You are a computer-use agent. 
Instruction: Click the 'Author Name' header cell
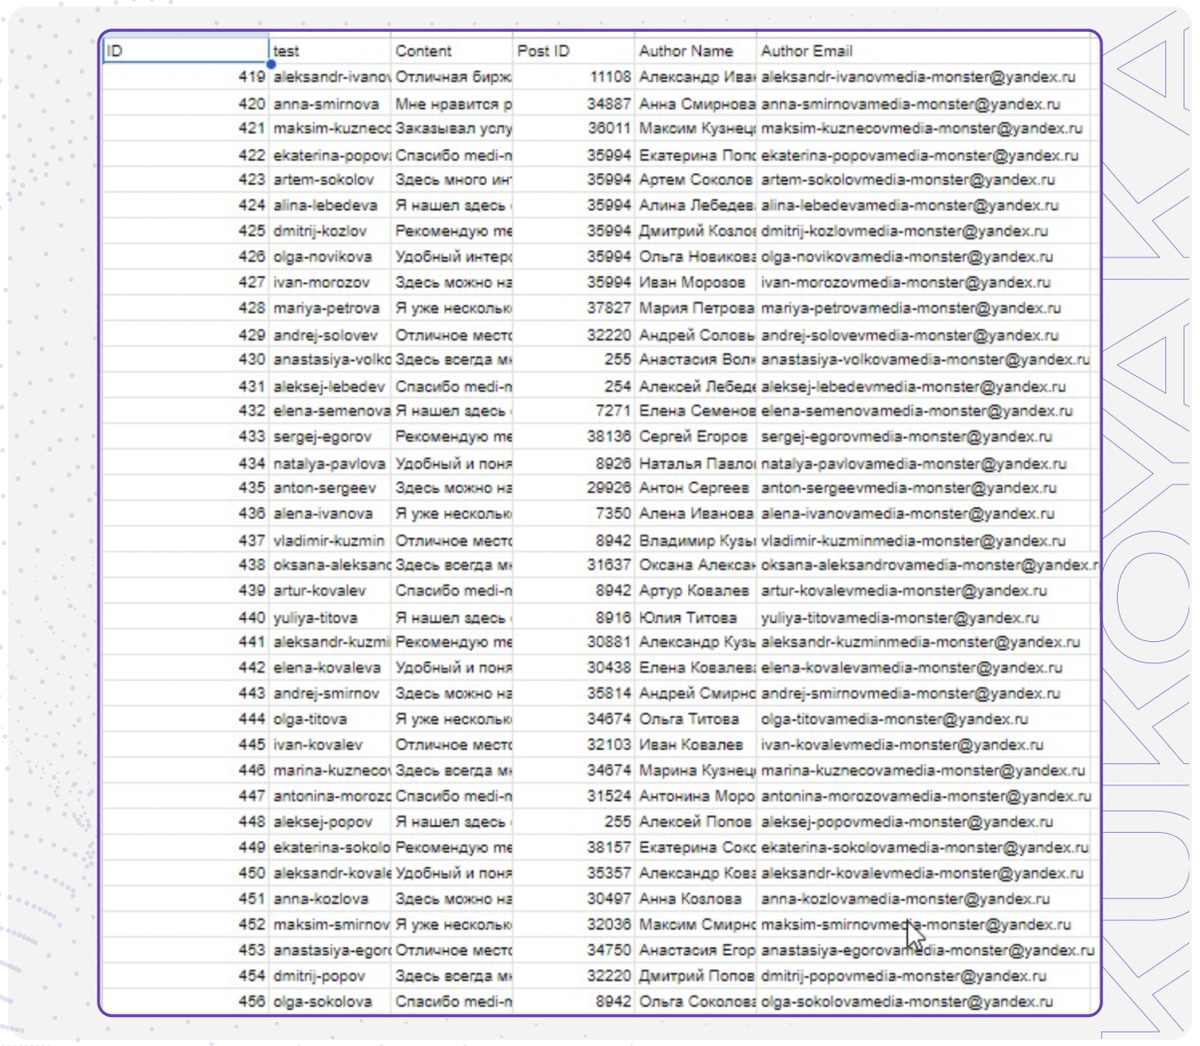[696, 51]
